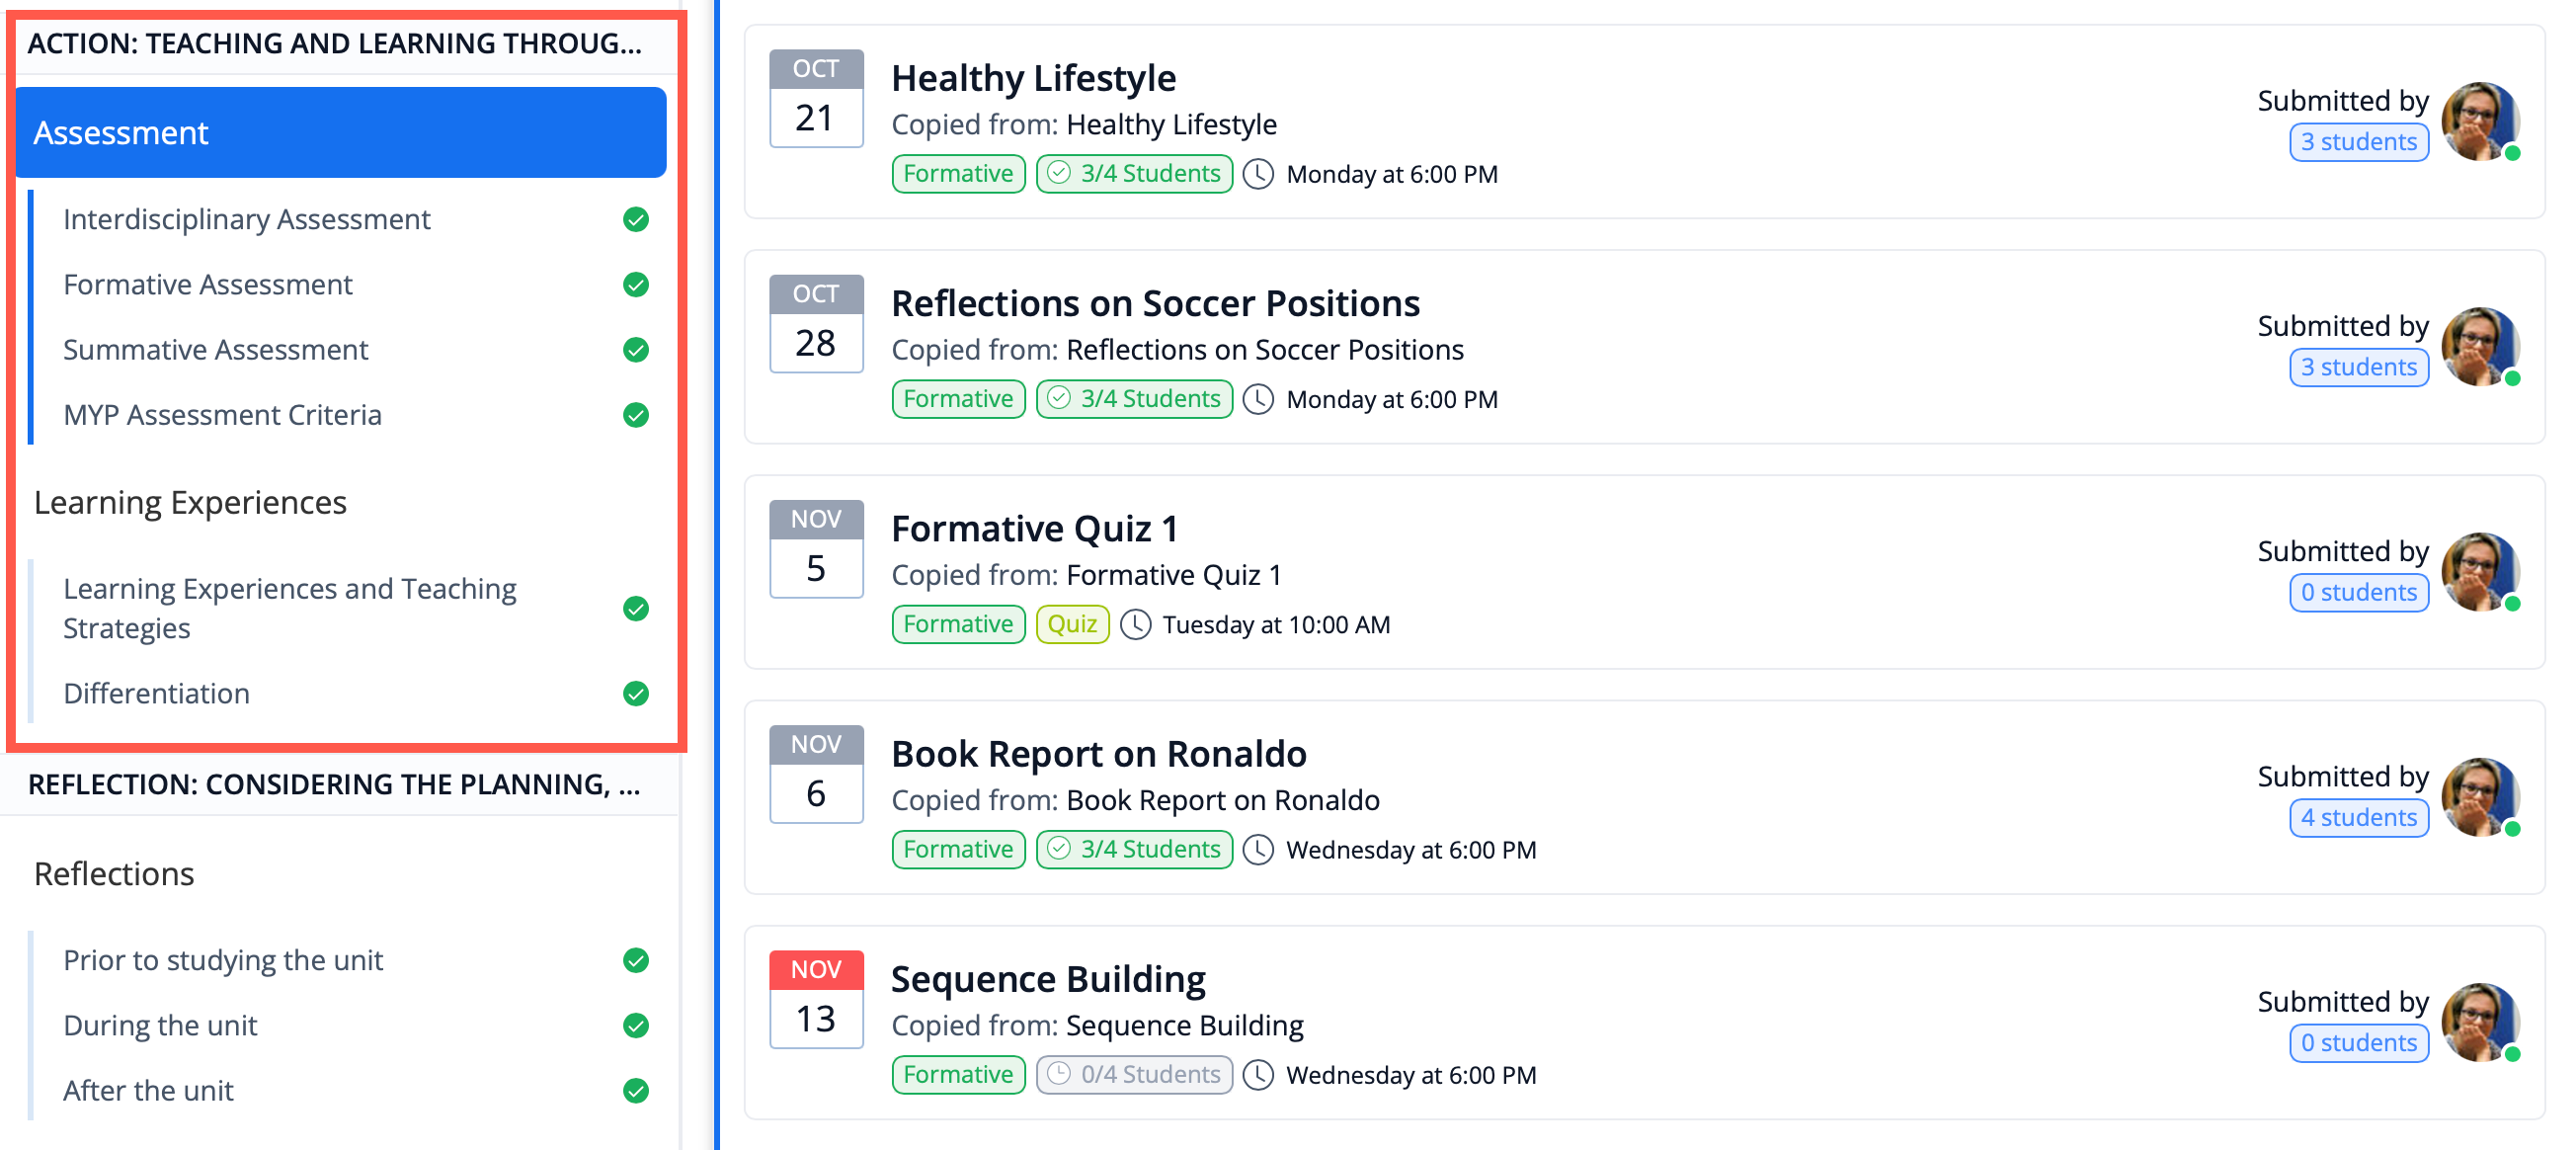Image resolution: width=2576 pixels, height=1150 pixels.
Task: Select the Assessment menu item
Action: (x=340, y=133)
